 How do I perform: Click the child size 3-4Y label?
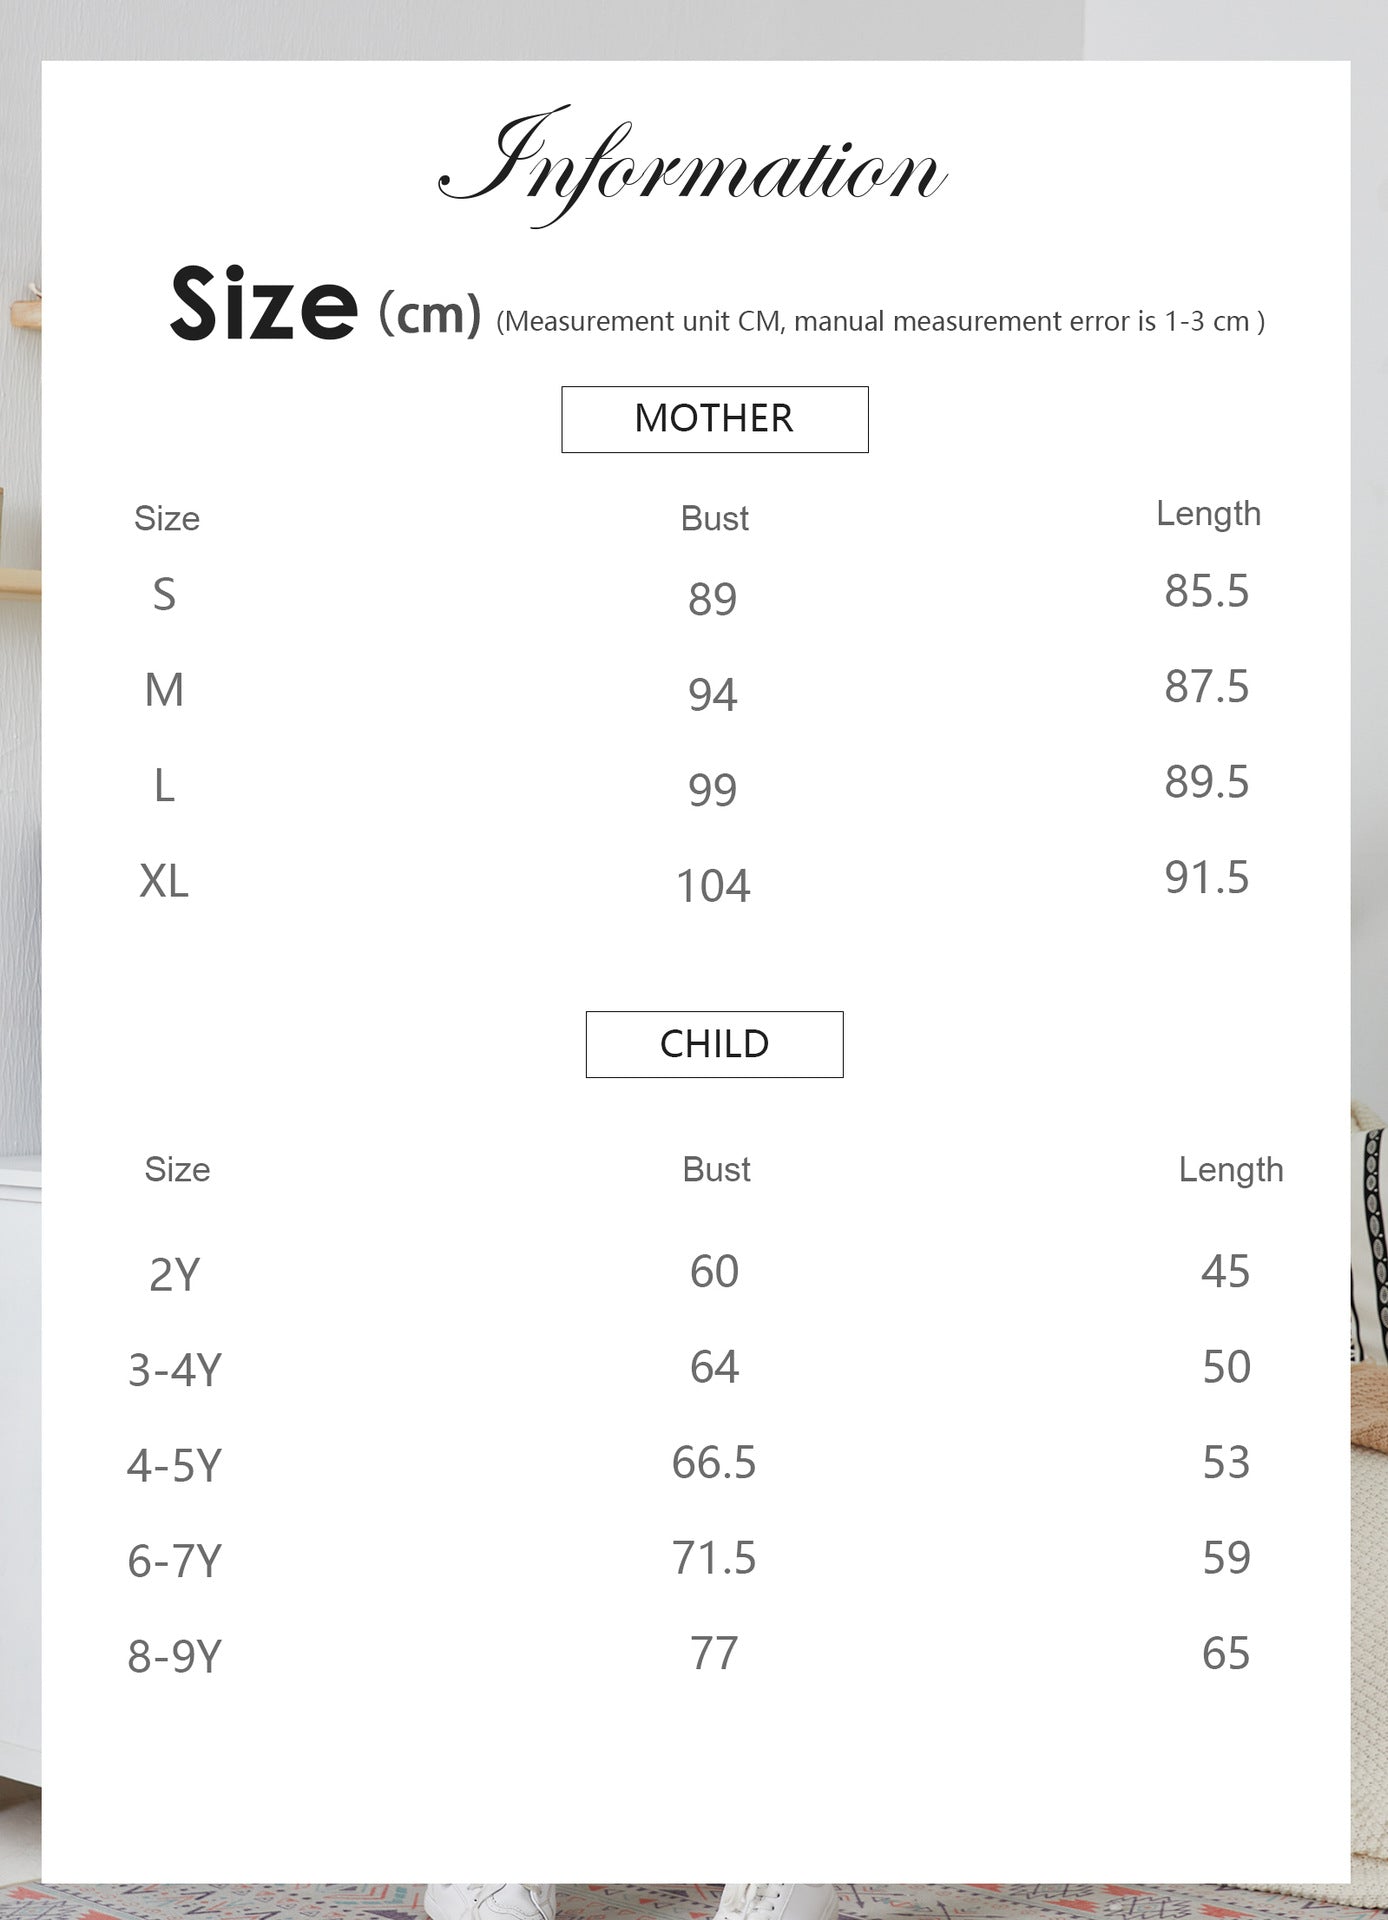(x=175, y=1370)
